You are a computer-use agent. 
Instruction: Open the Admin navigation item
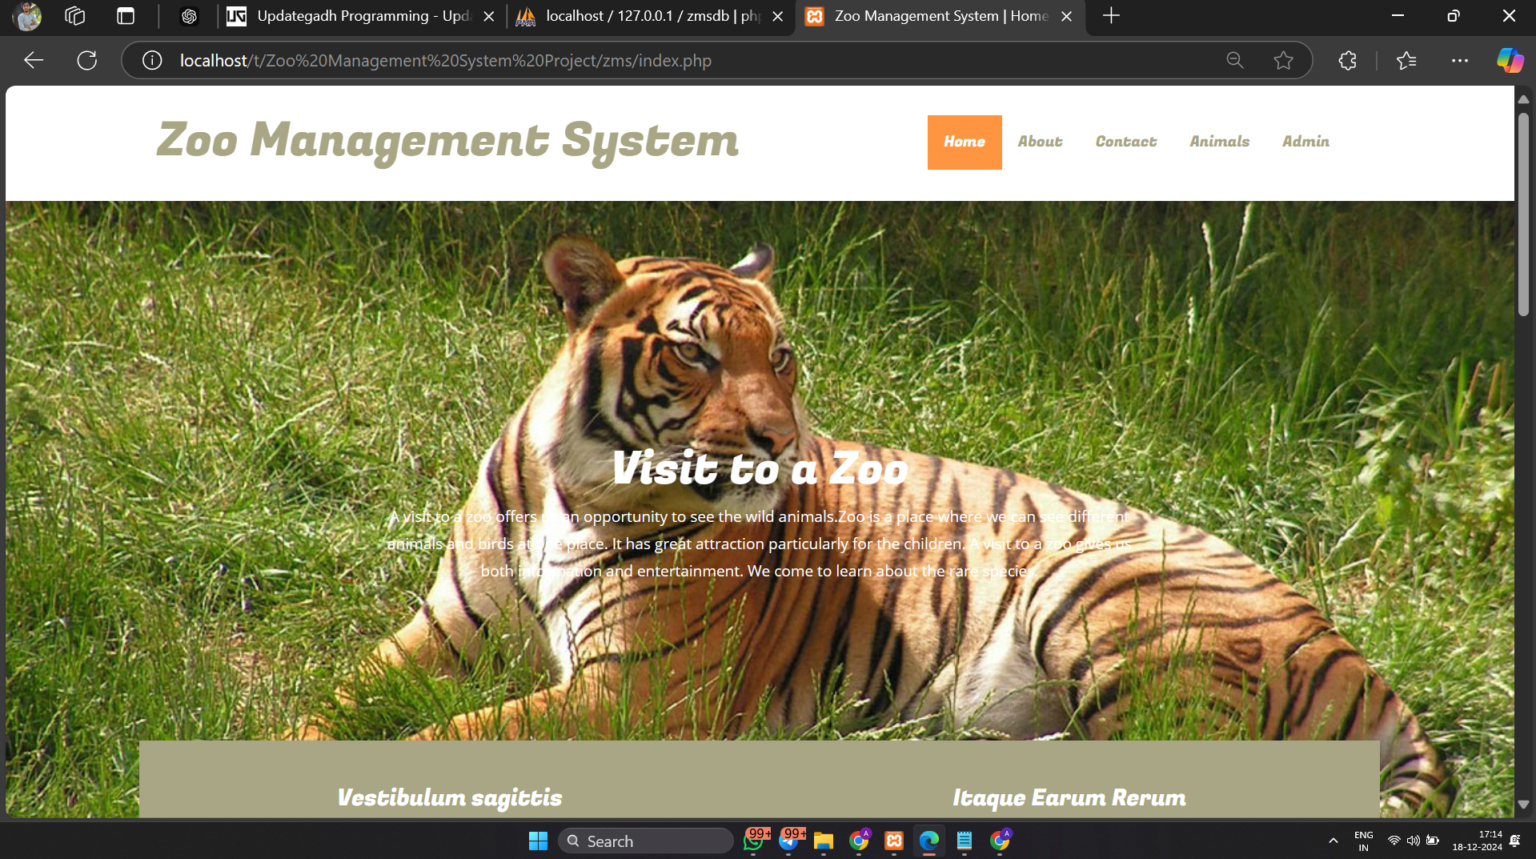(x=1305, y=141)
